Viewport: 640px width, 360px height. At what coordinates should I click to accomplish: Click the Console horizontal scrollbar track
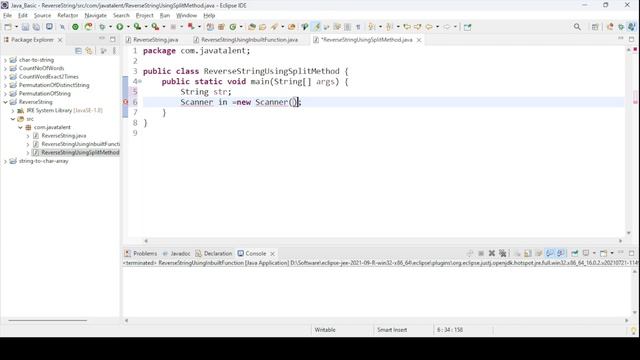point(376,320)
